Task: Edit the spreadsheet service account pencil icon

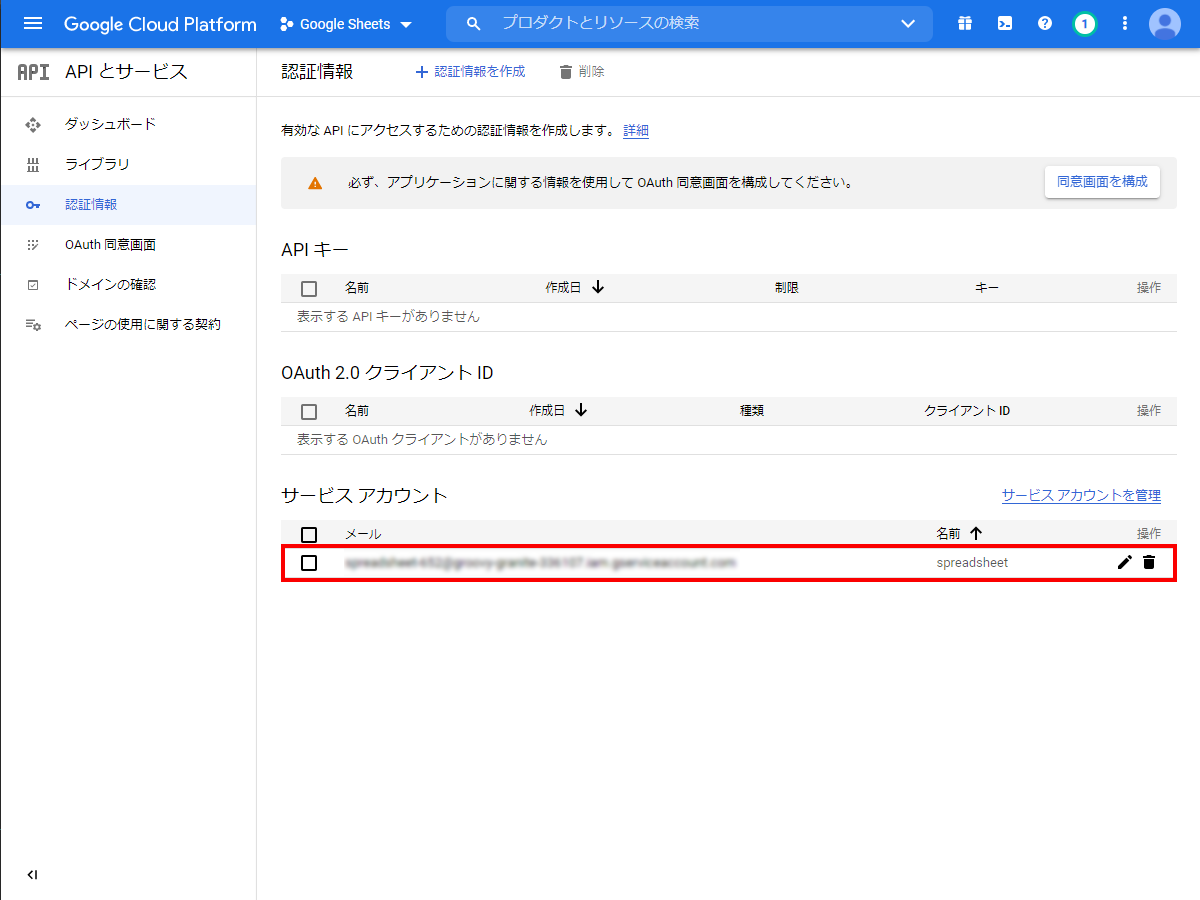Action: tap(1125, 563)
